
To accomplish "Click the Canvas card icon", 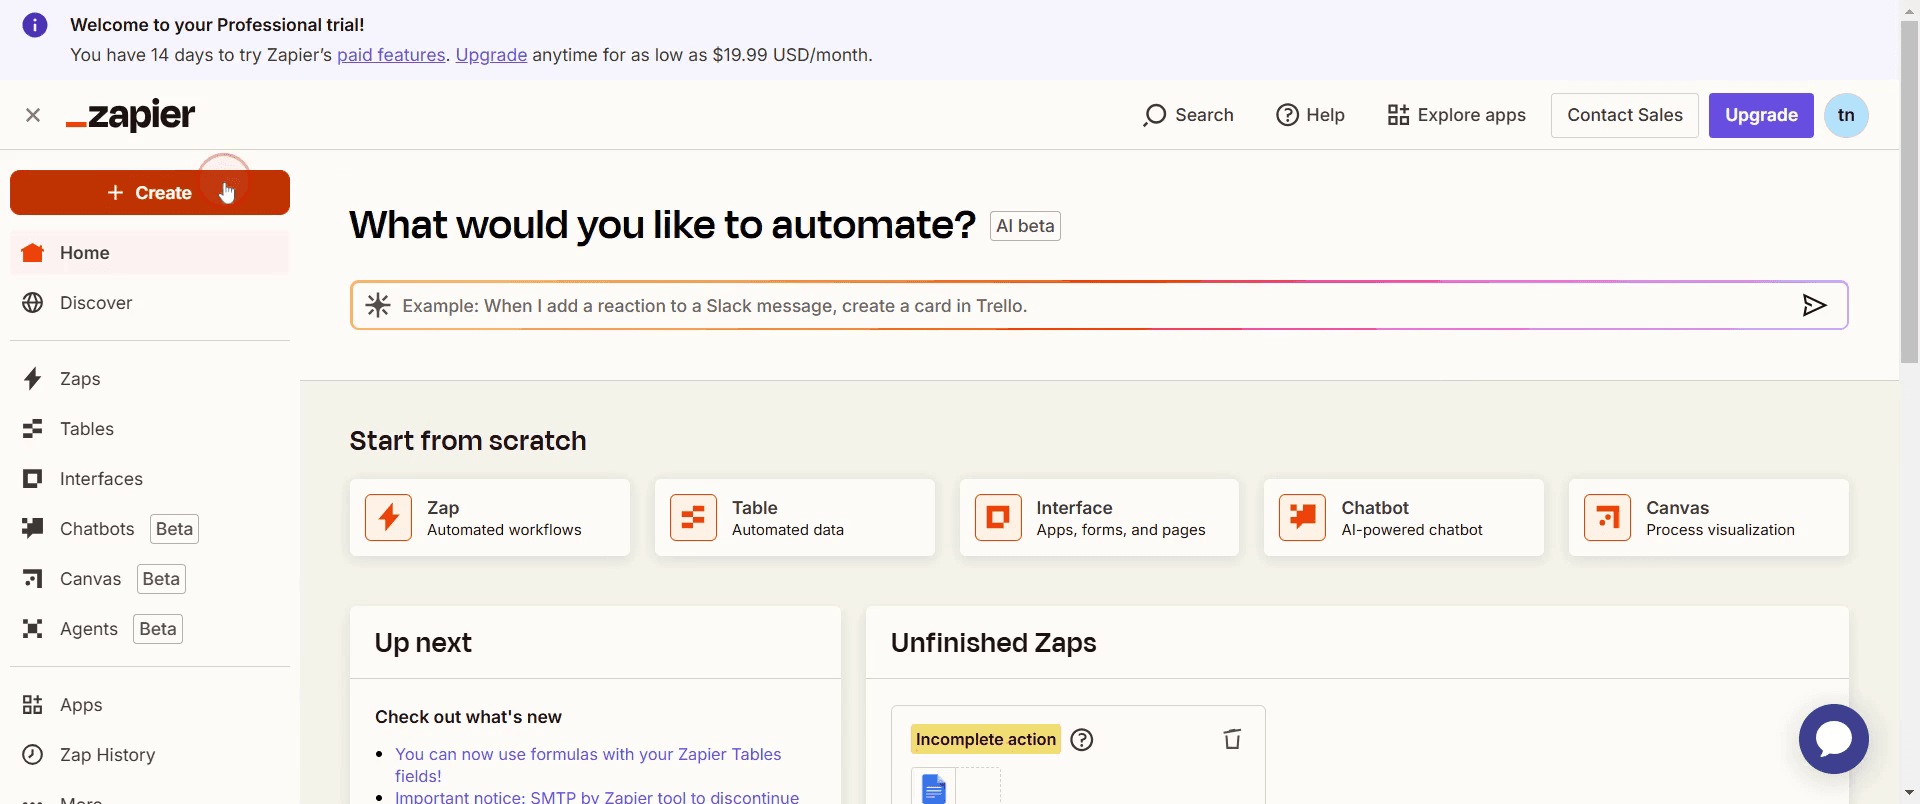I will (1608, 518).
